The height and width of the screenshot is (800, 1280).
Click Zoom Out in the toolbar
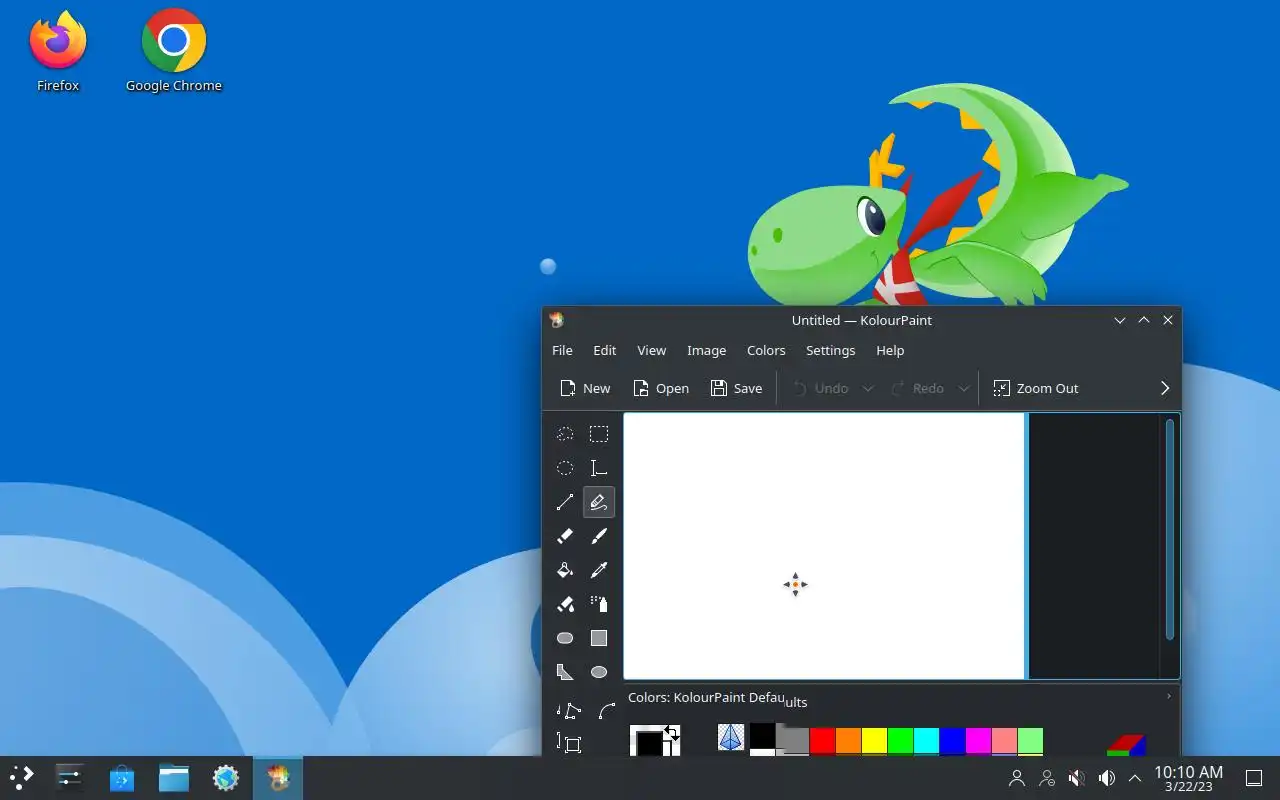pos(1036,388)
